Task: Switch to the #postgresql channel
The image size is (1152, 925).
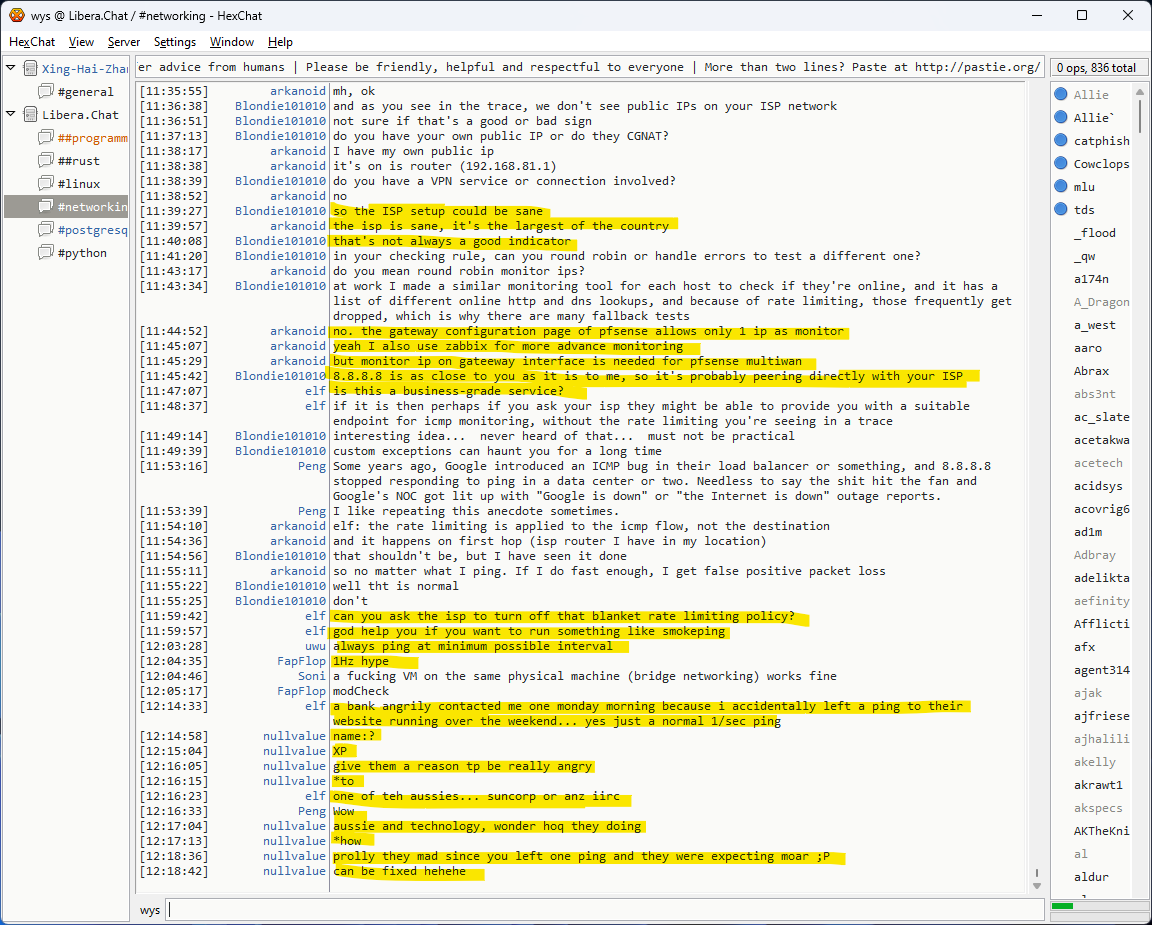Action: 93,230
